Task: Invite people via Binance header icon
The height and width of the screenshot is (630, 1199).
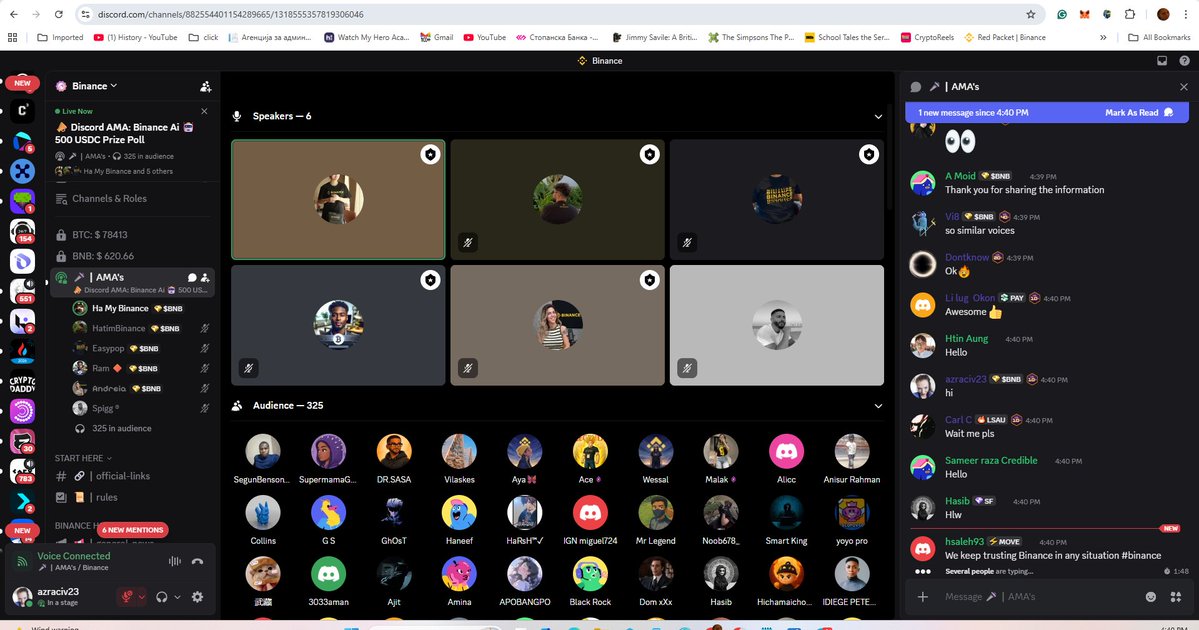Action: click(x=205, y=86)
